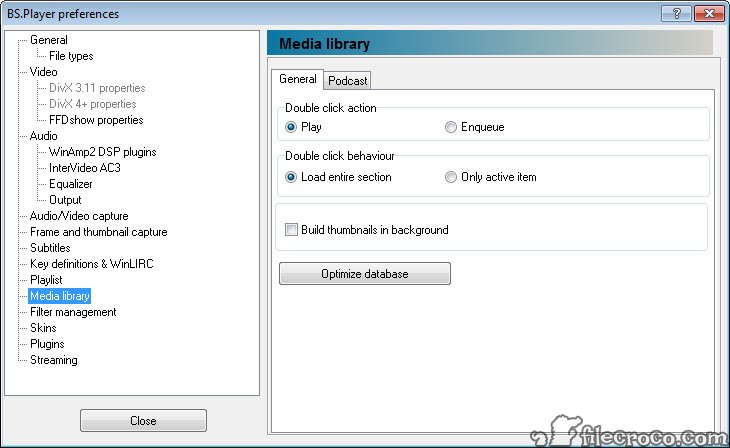
Task: Open File types settings
Action: tap(71, 56)
